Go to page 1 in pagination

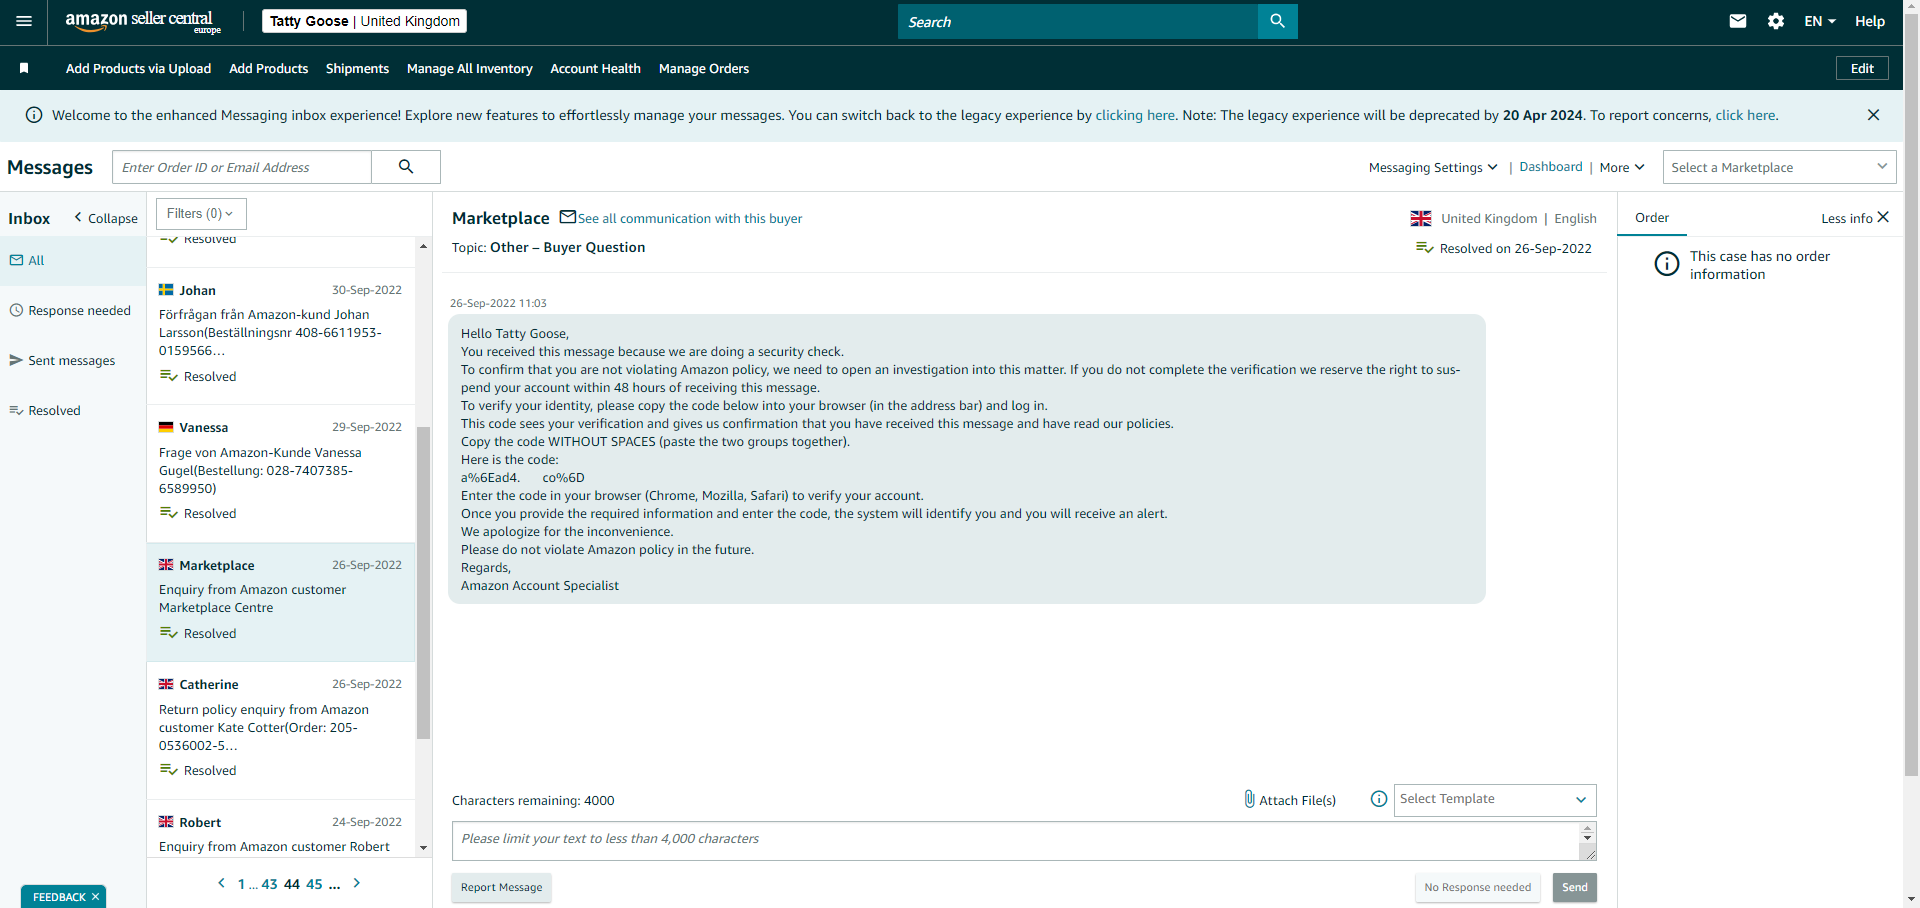coord(241,884)
